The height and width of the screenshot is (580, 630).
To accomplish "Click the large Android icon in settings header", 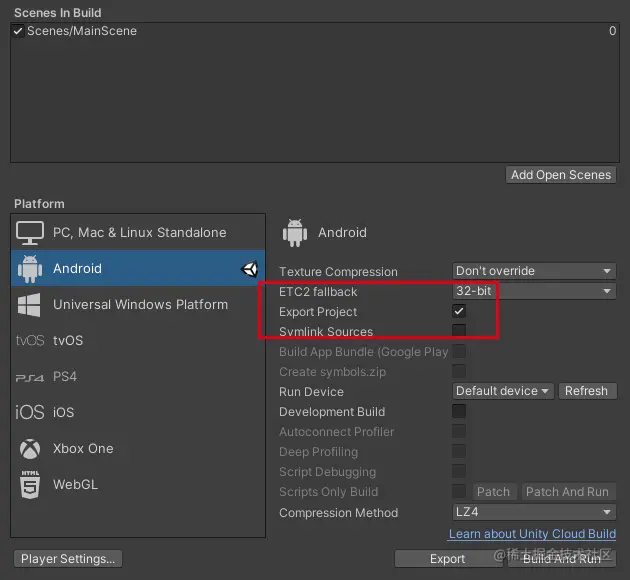I will click(x=295, y=233).
